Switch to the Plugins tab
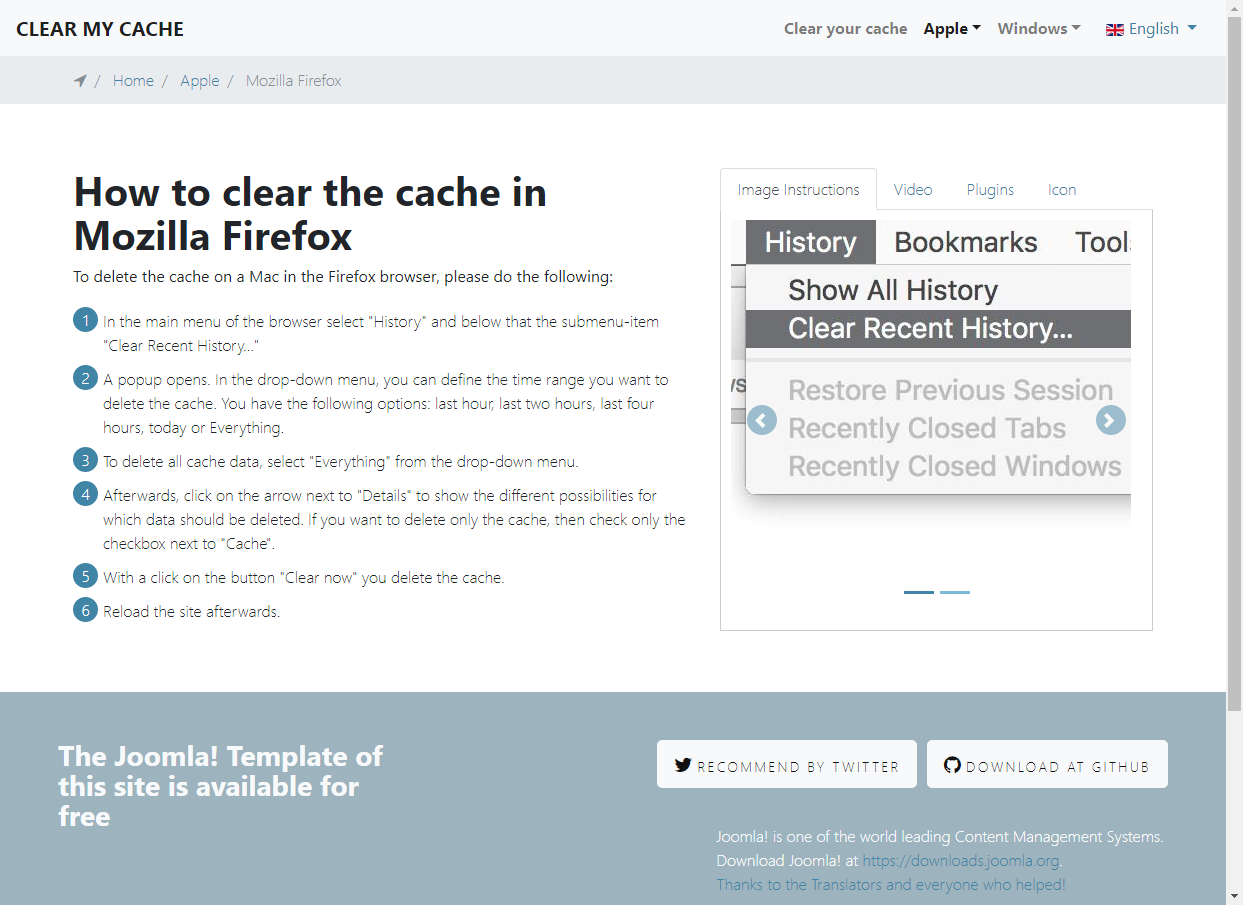 pyautogui.click(x=990, y=190)
